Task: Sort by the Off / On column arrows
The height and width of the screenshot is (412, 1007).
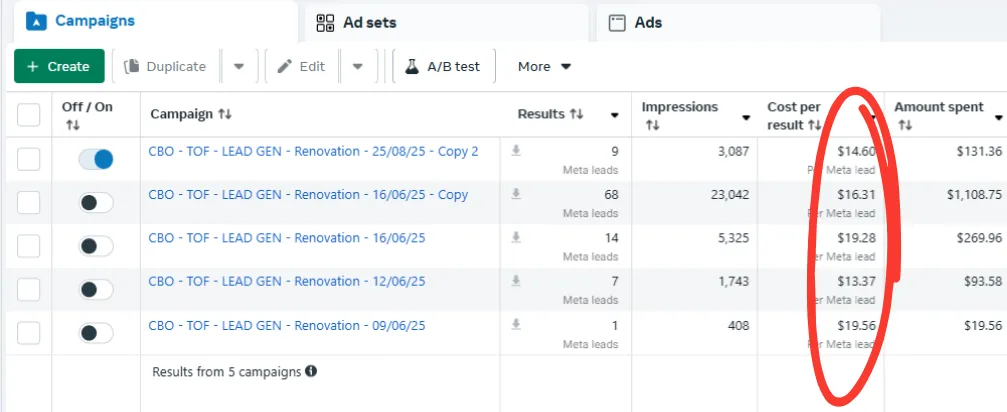Action: (72, 125)
